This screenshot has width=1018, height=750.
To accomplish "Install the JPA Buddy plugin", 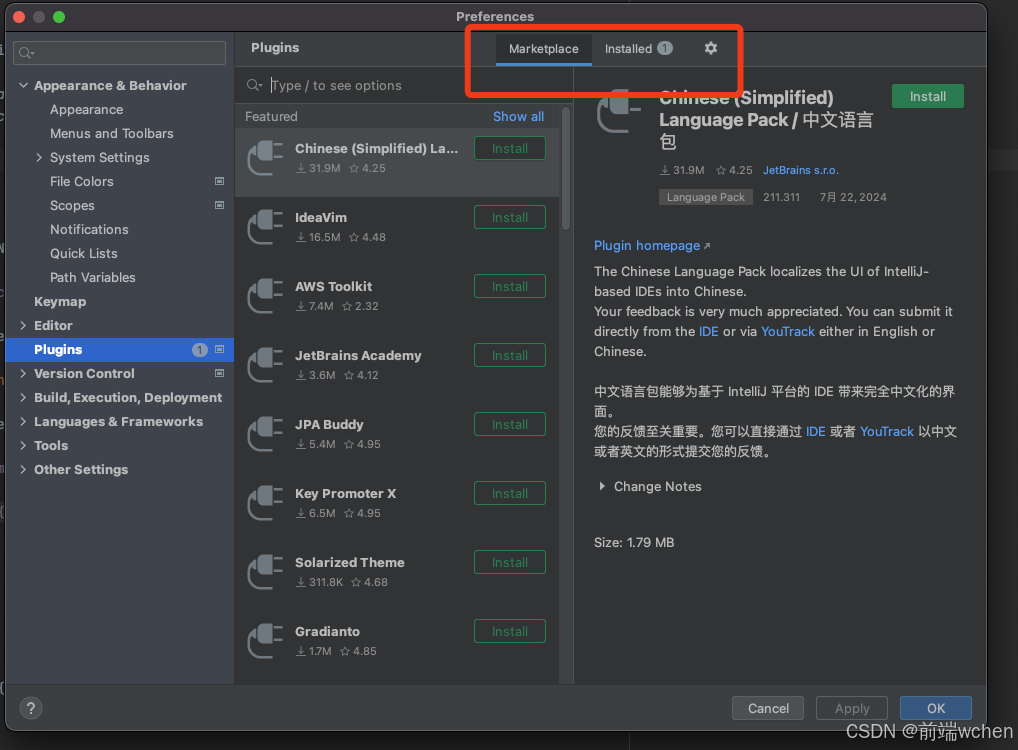I will (x=510, y=424).
